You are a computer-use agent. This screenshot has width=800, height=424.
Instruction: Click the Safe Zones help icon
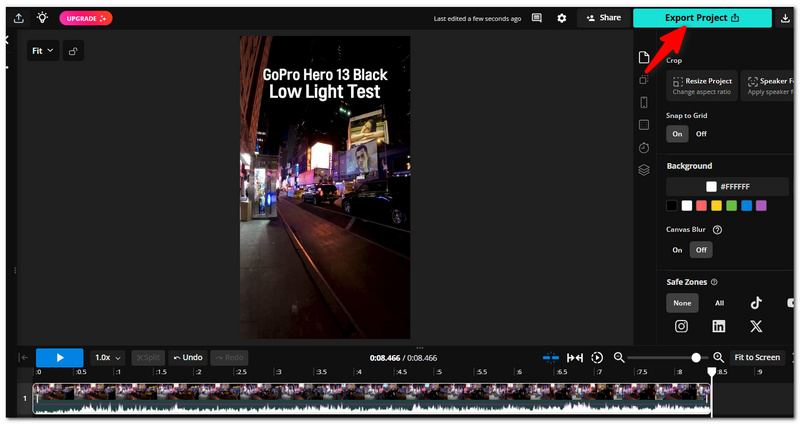(x=714, y=282)
